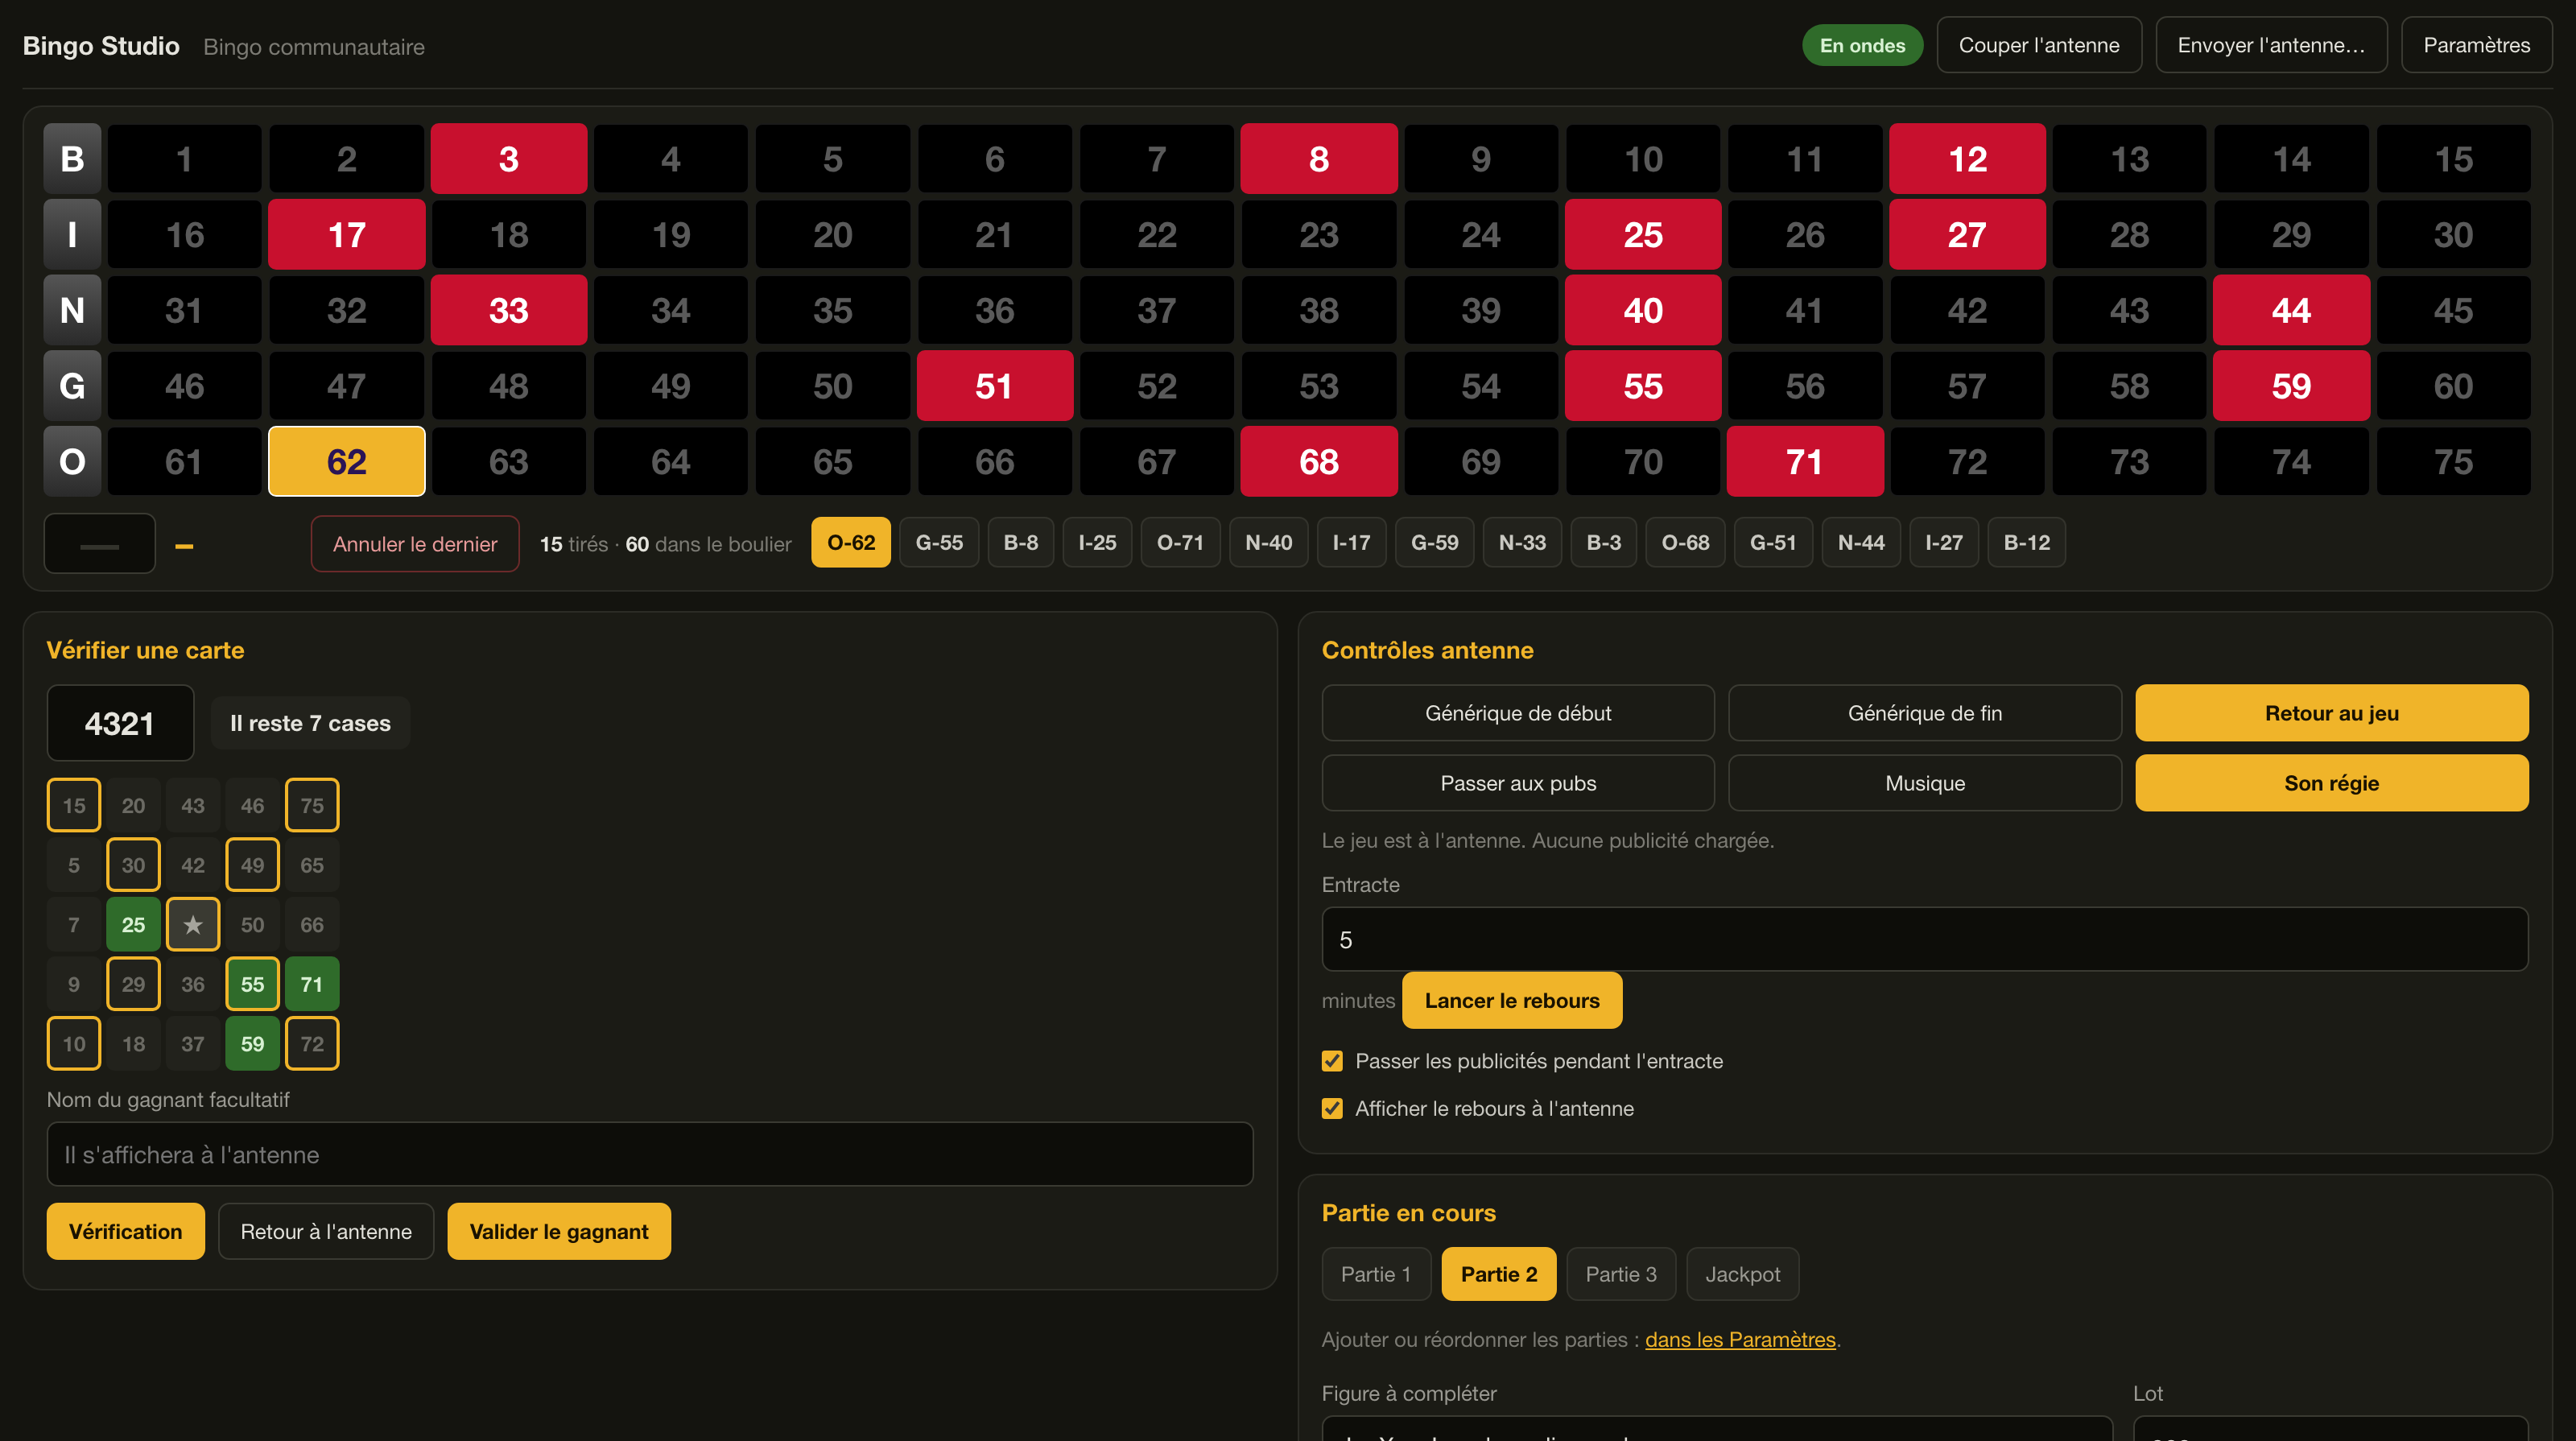Click the Musique button
This screenshot has height=1441, width=2576.
[1924, 783]
